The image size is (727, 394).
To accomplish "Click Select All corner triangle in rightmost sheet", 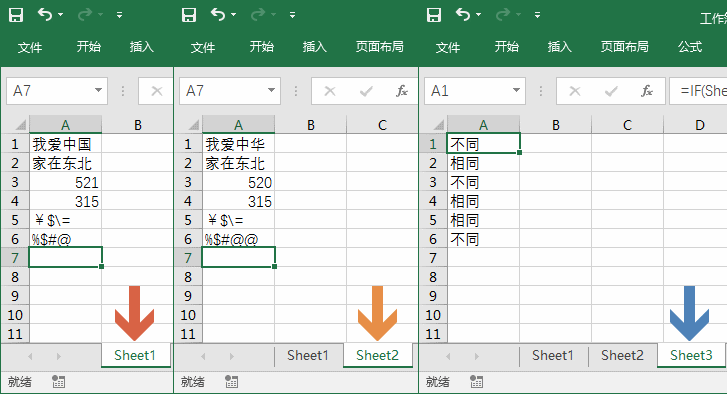I will (x=438, y=125).
